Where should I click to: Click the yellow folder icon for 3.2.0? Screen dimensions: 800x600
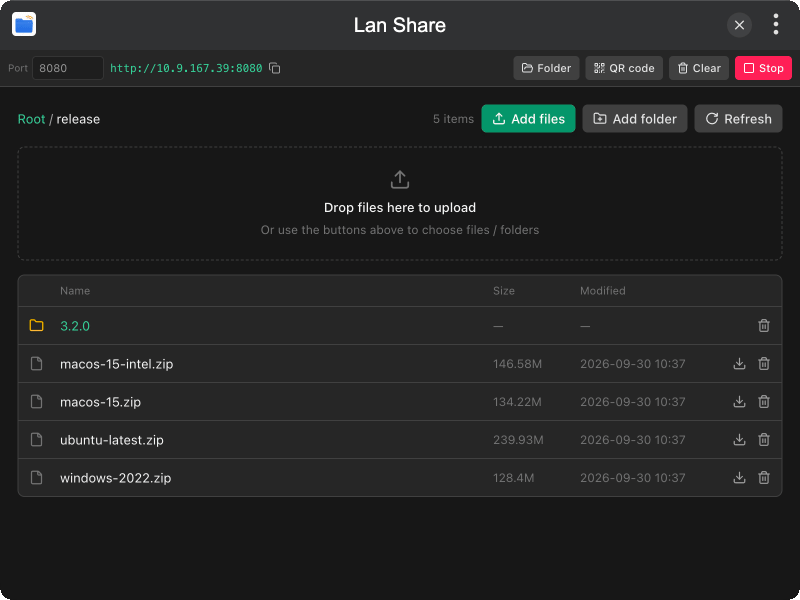click(x=36, y=325)
